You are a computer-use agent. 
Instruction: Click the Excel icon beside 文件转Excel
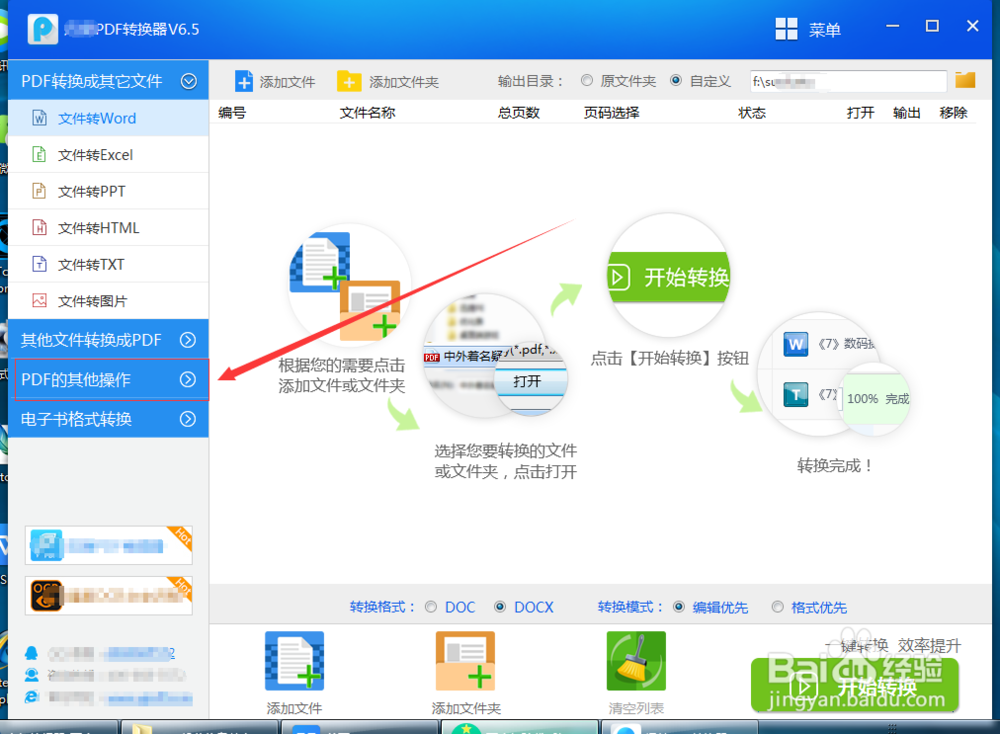pos(40,154)
